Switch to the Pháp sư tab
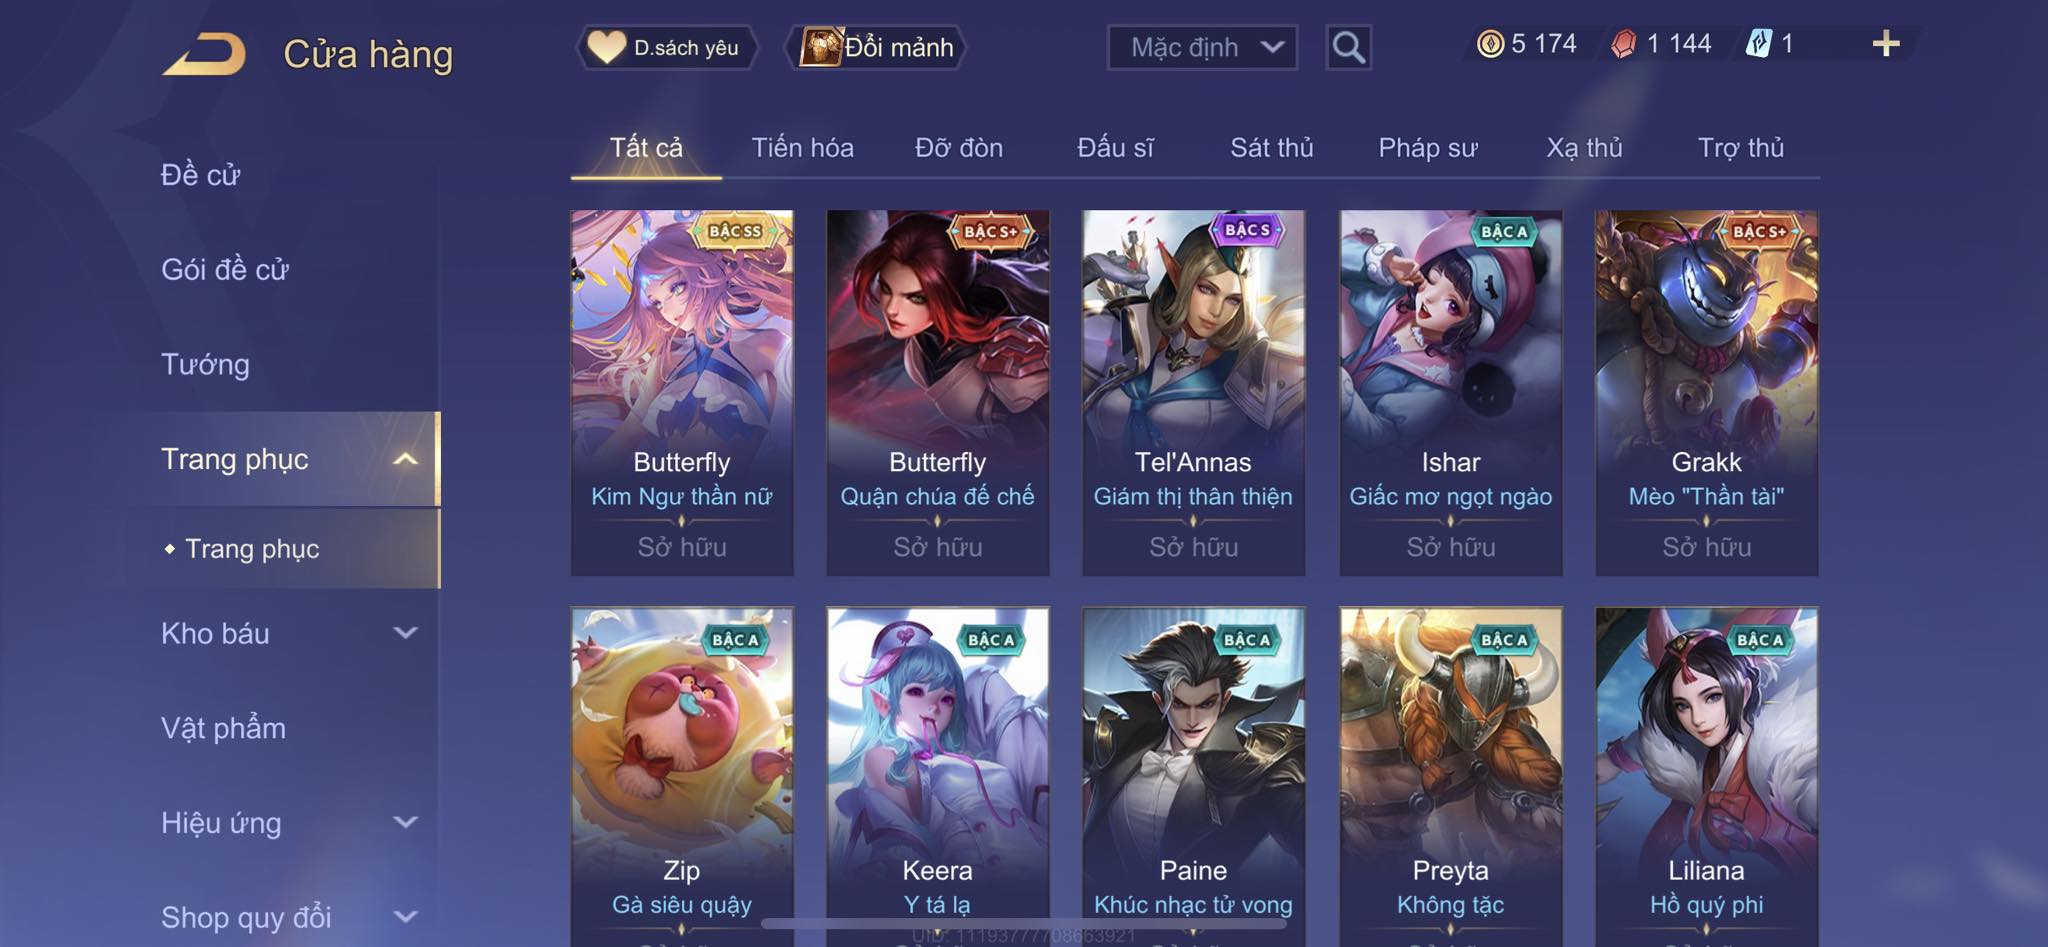 coord(1427,148)
